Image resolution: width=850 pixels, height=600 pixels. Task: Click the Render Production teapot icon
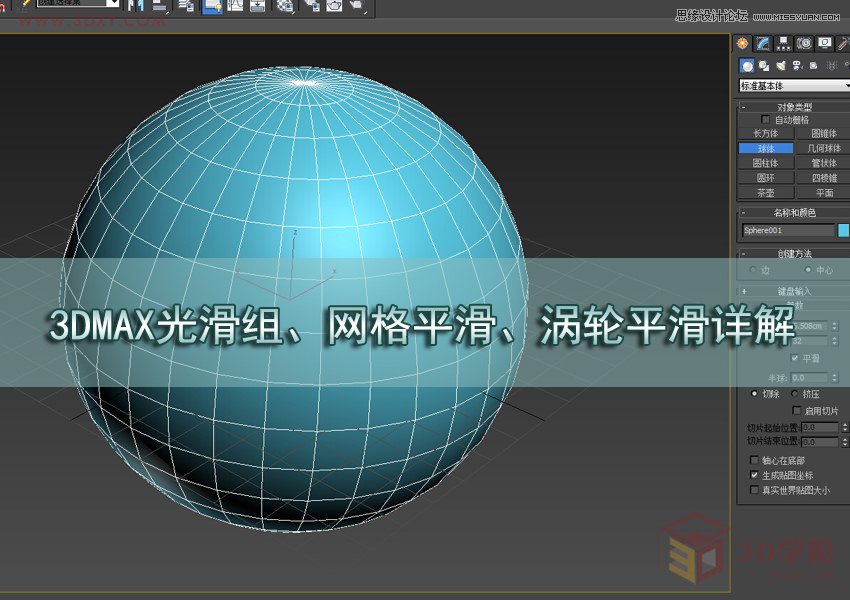[x=334, y=8]
